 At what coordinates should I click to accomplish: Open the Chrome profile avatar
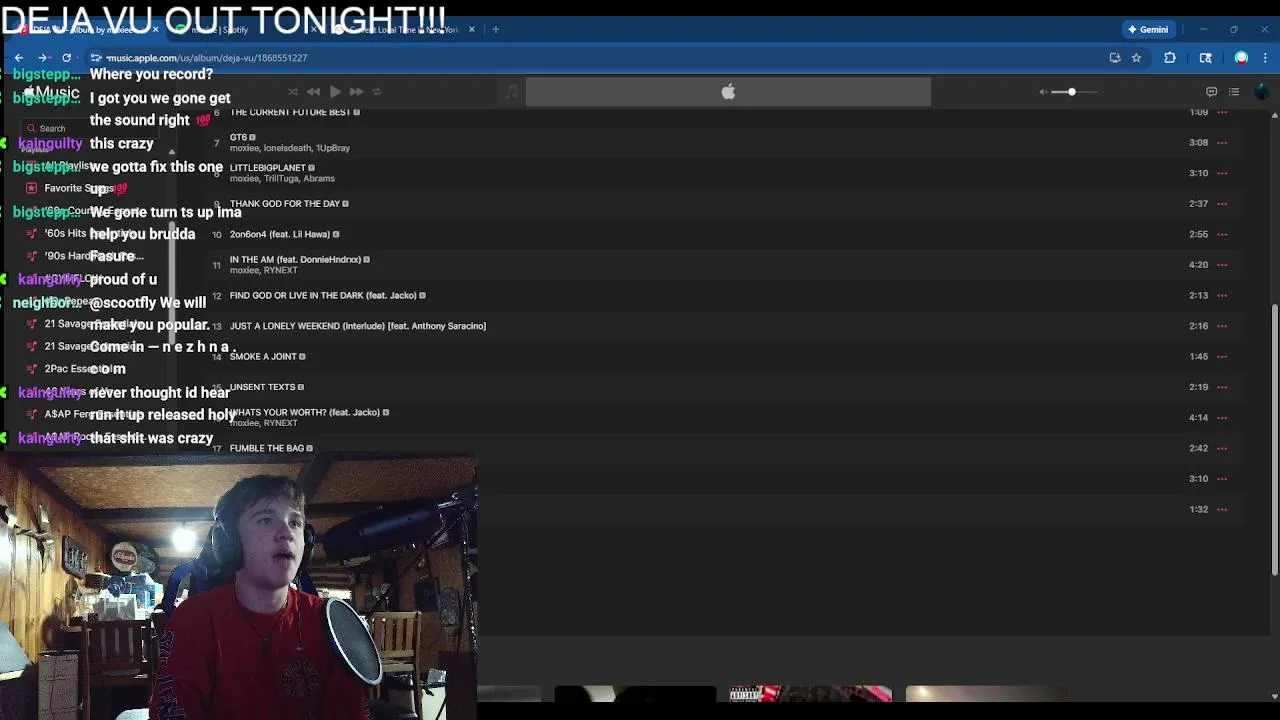[1241, 58]
